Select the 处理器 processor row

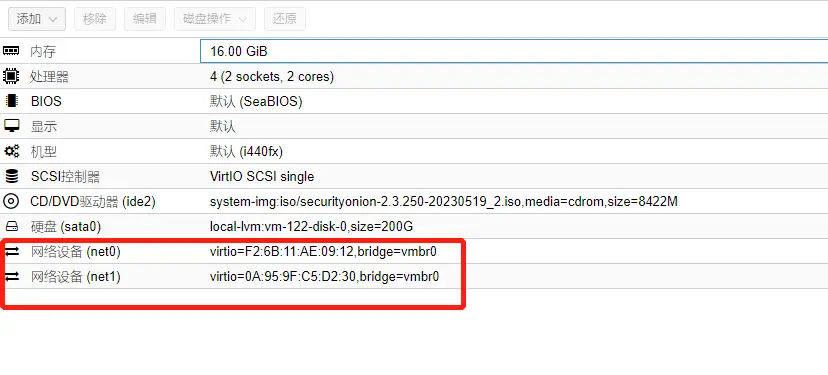(414, 77)
